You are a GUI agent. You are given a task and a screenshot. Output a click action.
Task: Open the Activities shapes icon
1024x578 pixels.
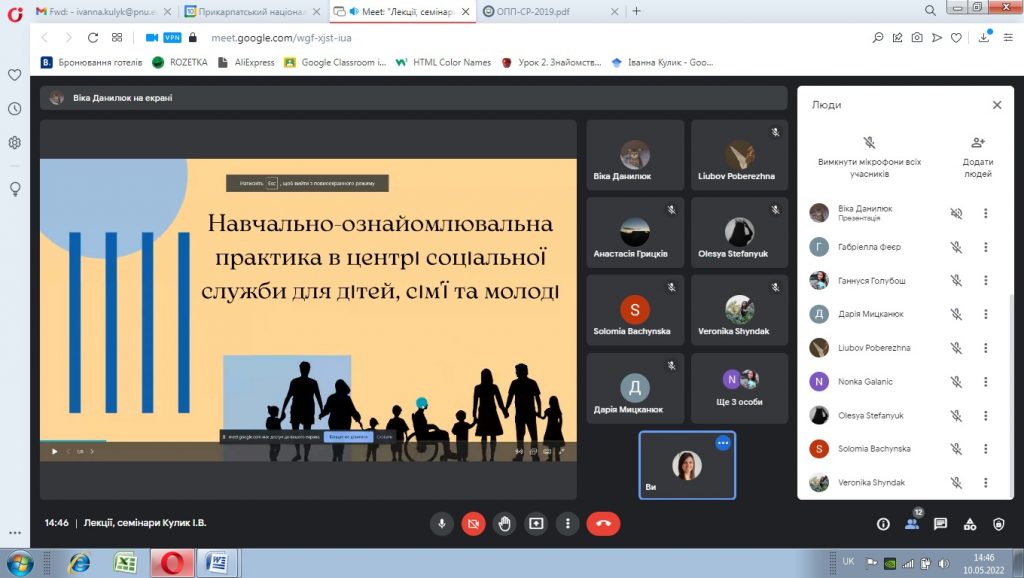pos(969,523)
